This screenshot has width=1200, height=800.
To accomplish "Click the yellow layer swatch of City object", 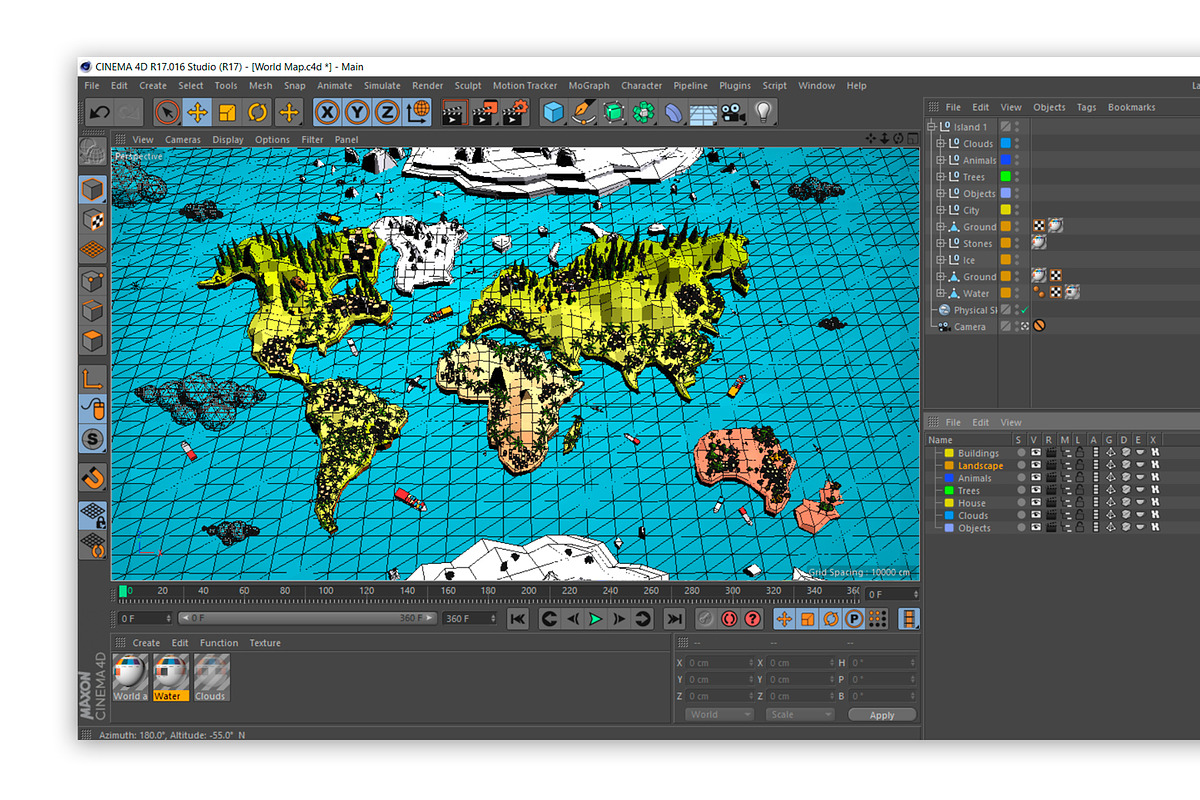I will point(1006,210).
